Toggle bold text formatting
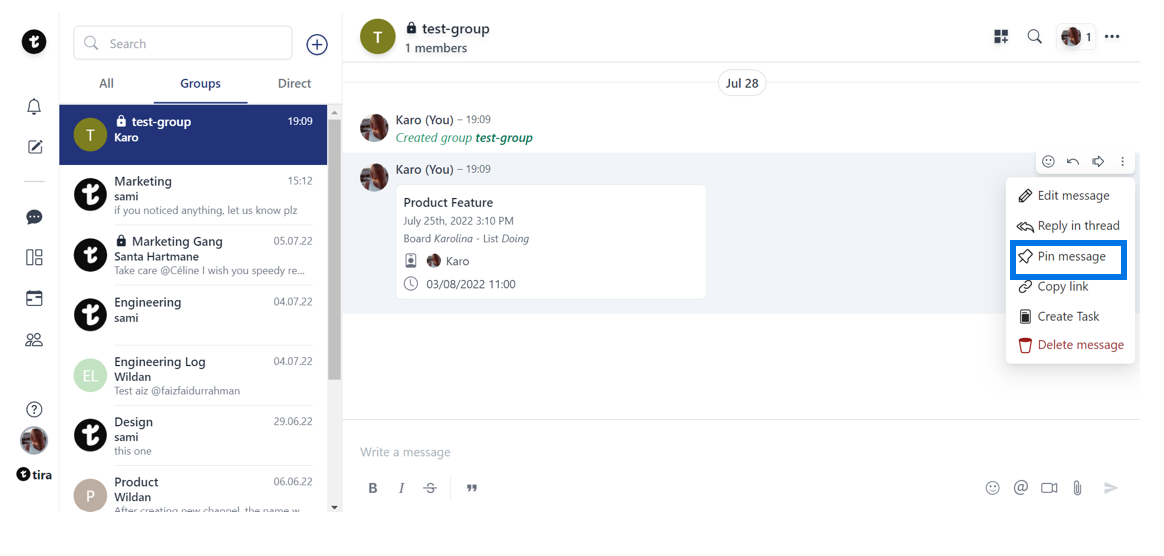This screenshot has height=556, width=1164. 373,488
